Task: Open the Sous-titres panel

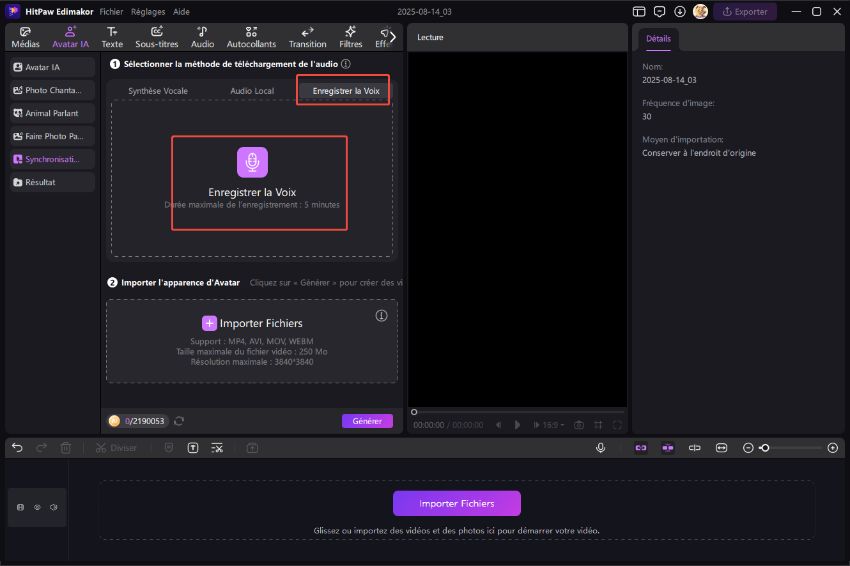Action: point(157,37)
